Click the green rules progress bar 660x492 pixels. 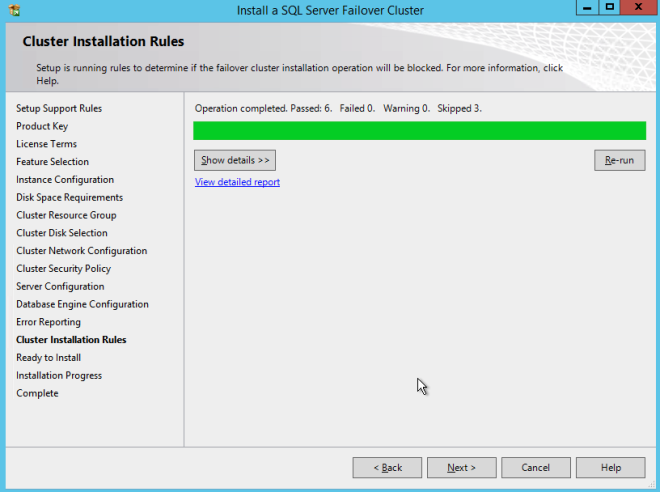[x=420, y=130]
